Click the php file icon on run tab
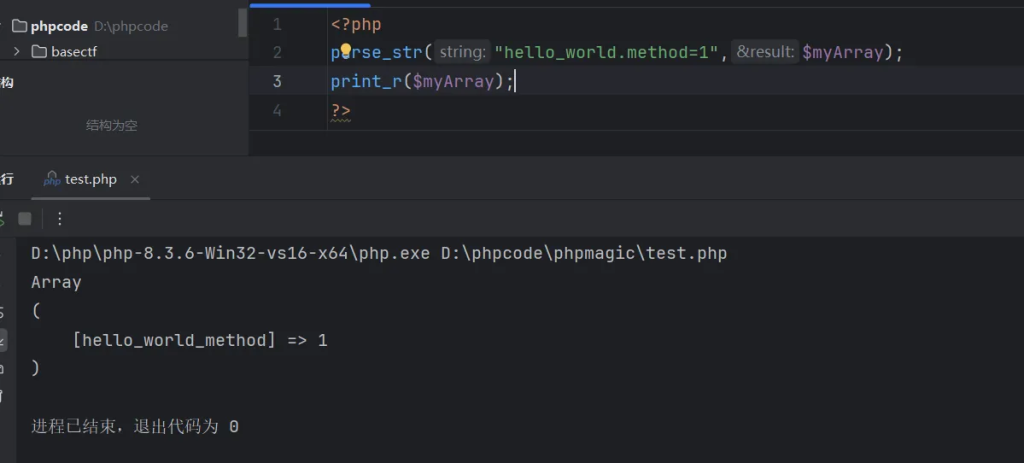The image size is (1024, 463). pyautogui.click(x=52, y=180)
